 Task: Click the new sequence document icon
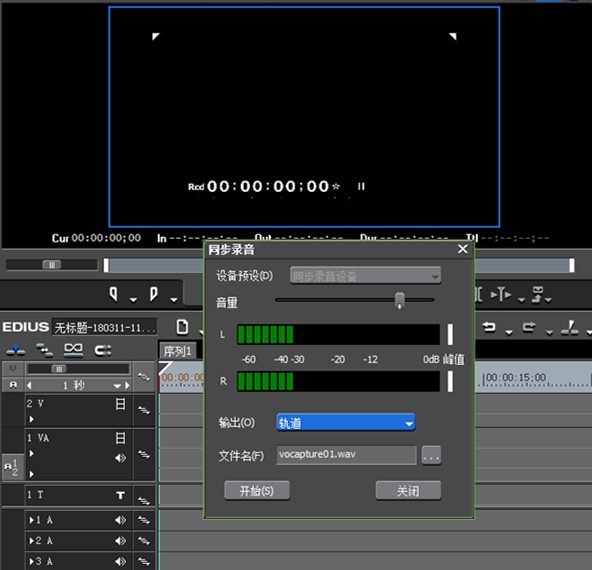[x=182, y=327]
